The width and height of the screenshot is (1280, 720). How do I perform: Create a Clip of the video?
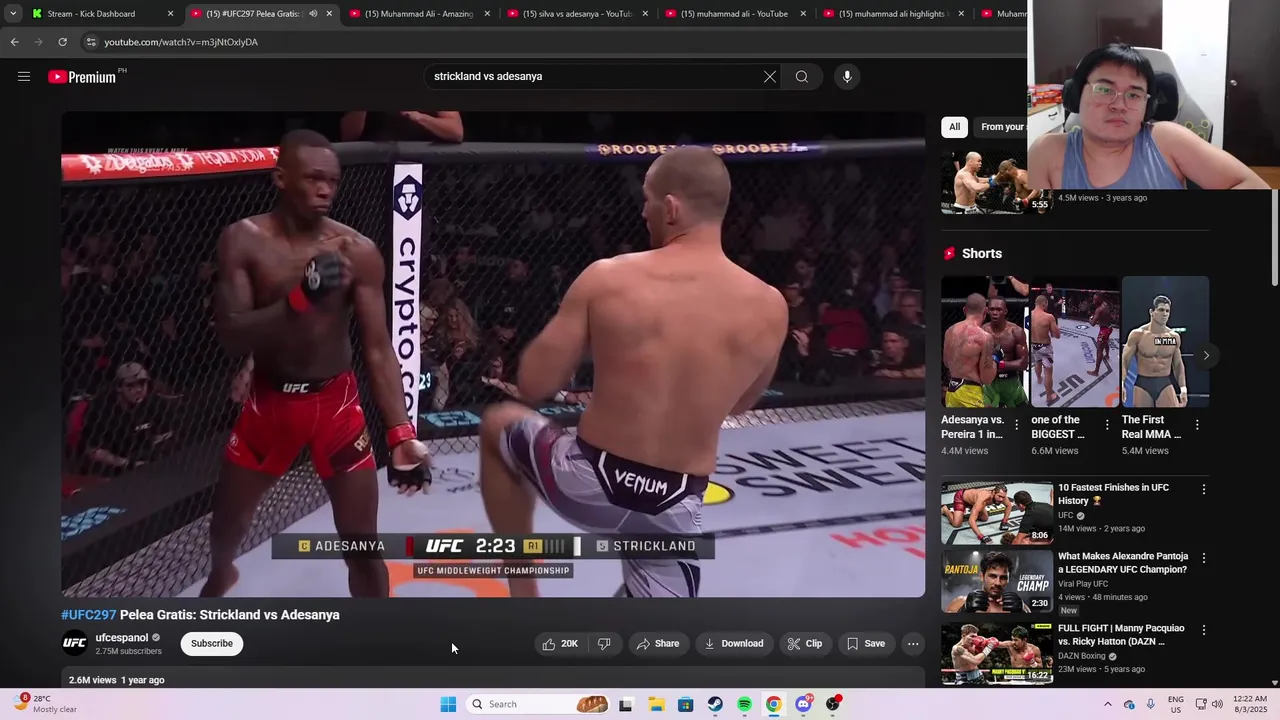pos(805,644)
